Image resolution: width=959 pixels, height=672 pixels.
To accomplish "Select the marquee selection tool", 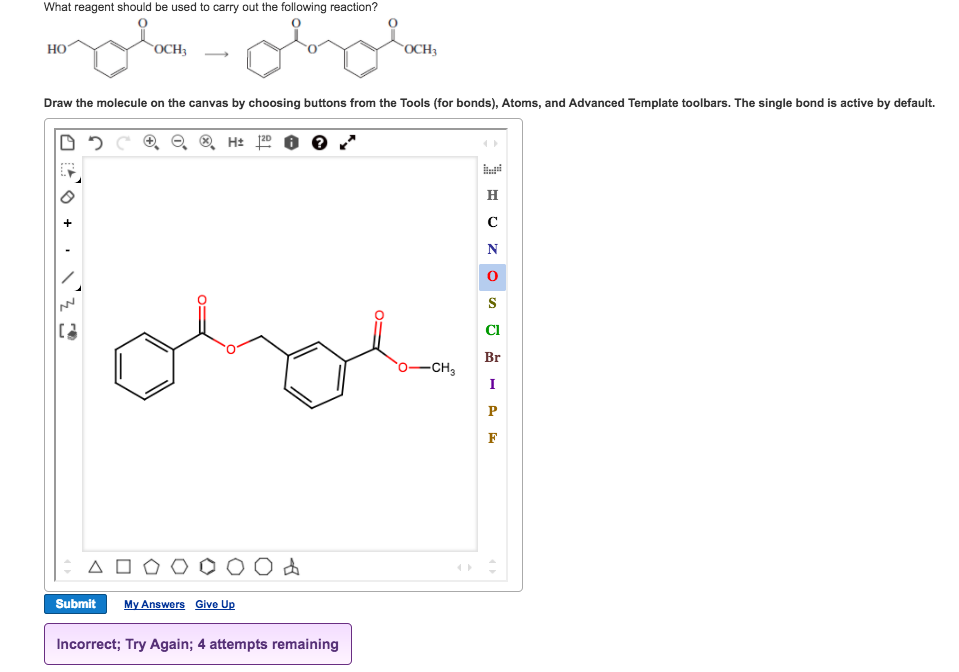I will [x=68, y=170].
